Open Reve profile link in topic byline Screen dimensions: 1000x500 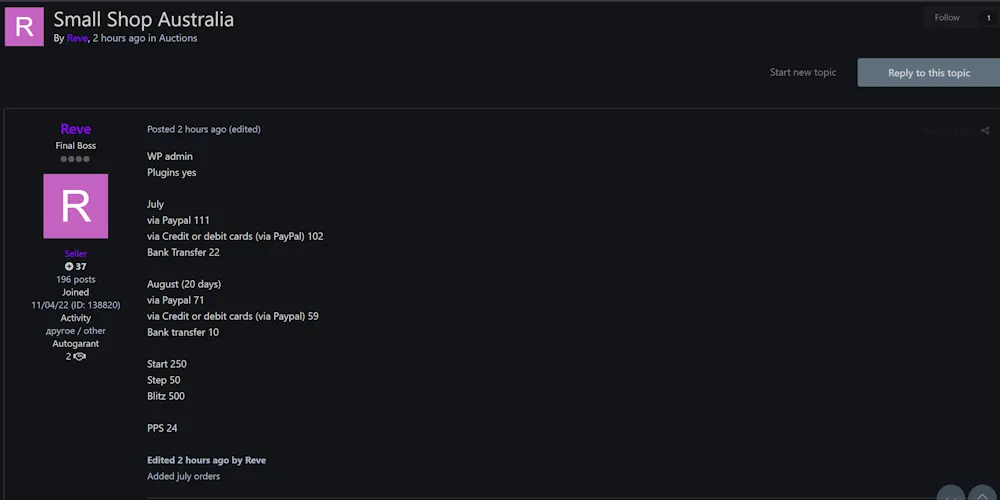click(77, 38)
